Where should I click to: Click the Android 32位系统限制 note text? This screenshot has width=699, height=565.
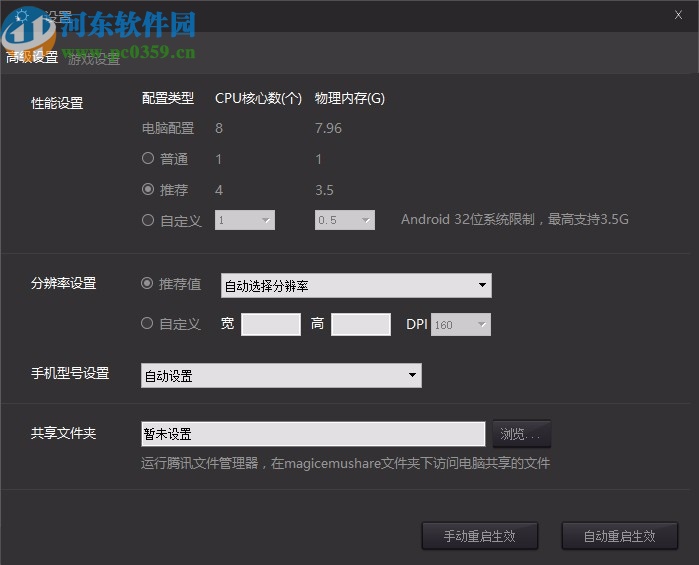click(515, 219)
